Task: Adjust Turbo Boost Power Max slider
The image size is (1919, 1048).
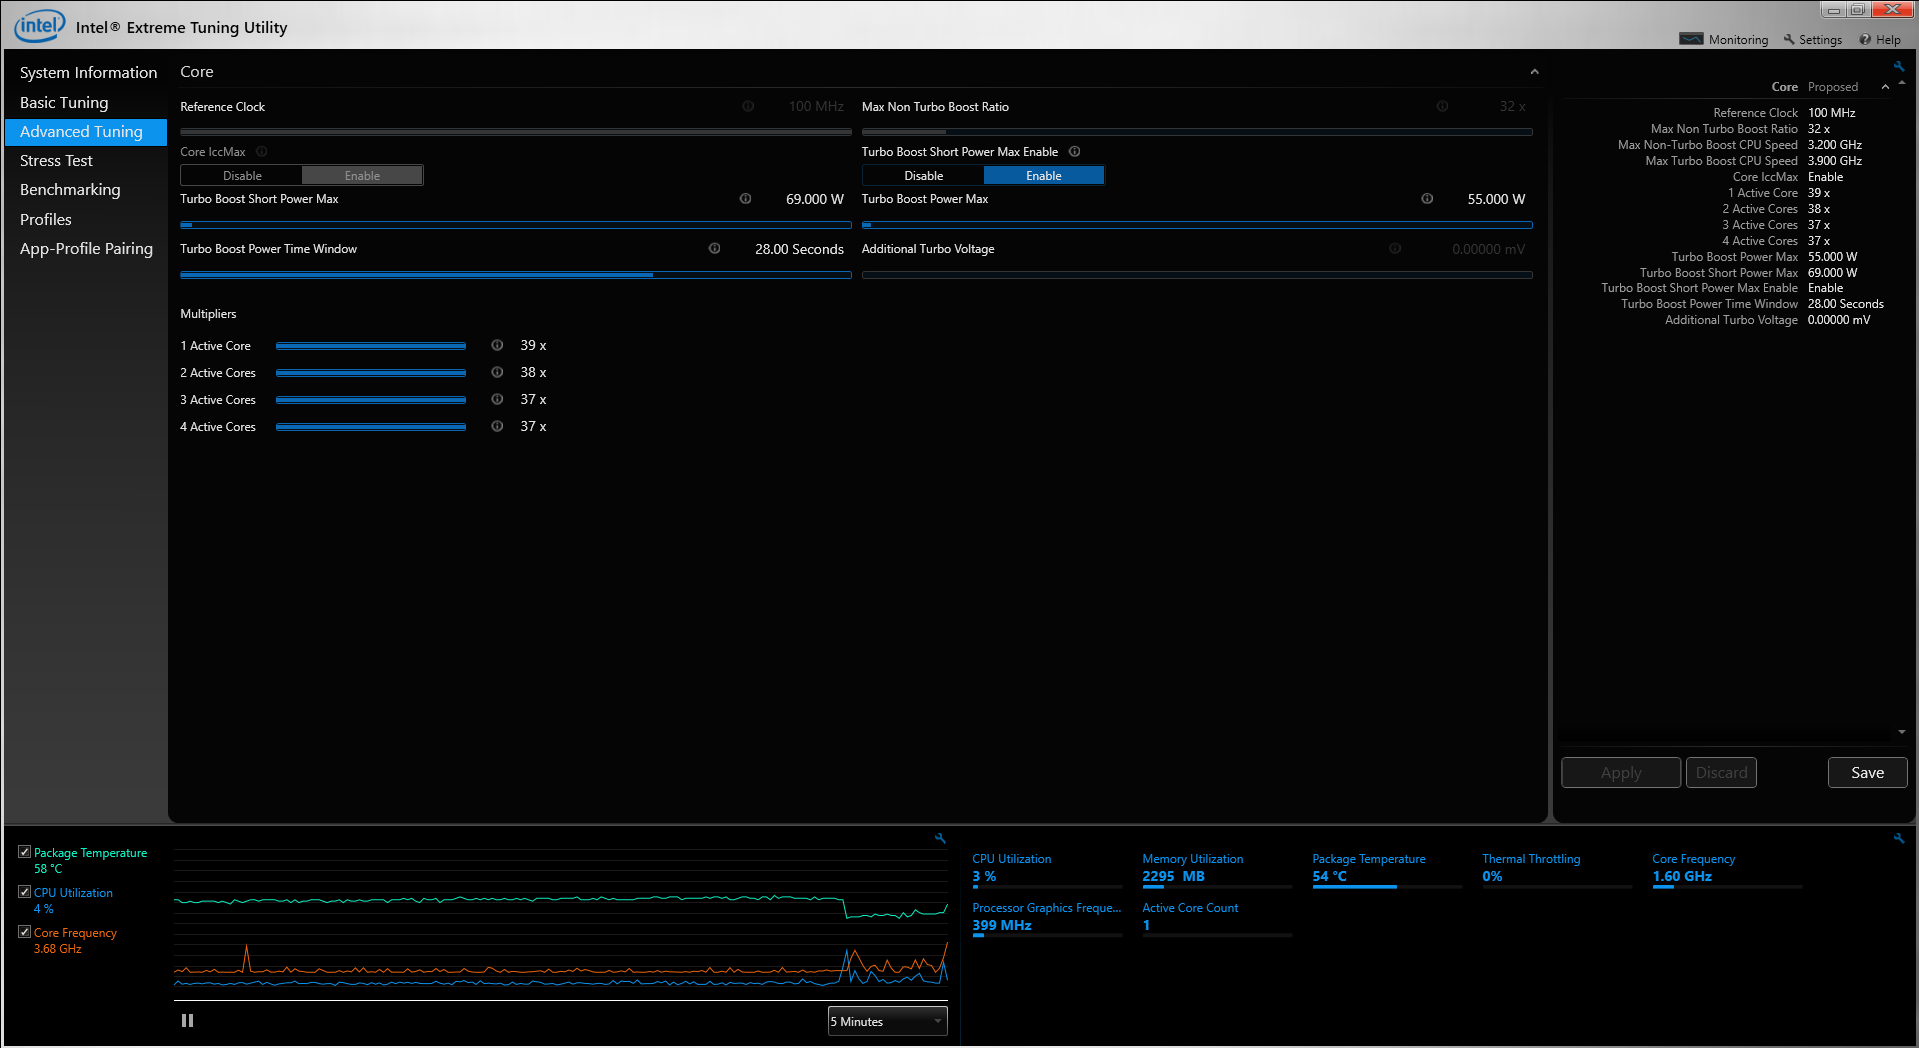Action: click(x=1197, y=225)
